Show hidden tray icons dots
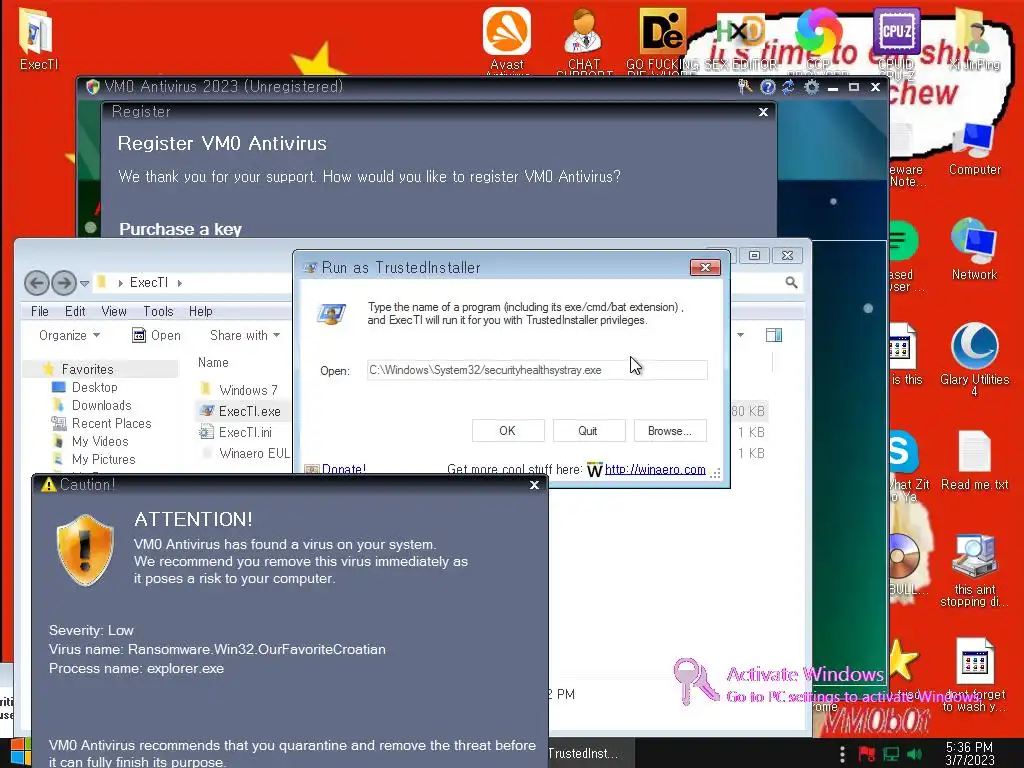Viewport: 1024px width, 768px height. (842, 754)
